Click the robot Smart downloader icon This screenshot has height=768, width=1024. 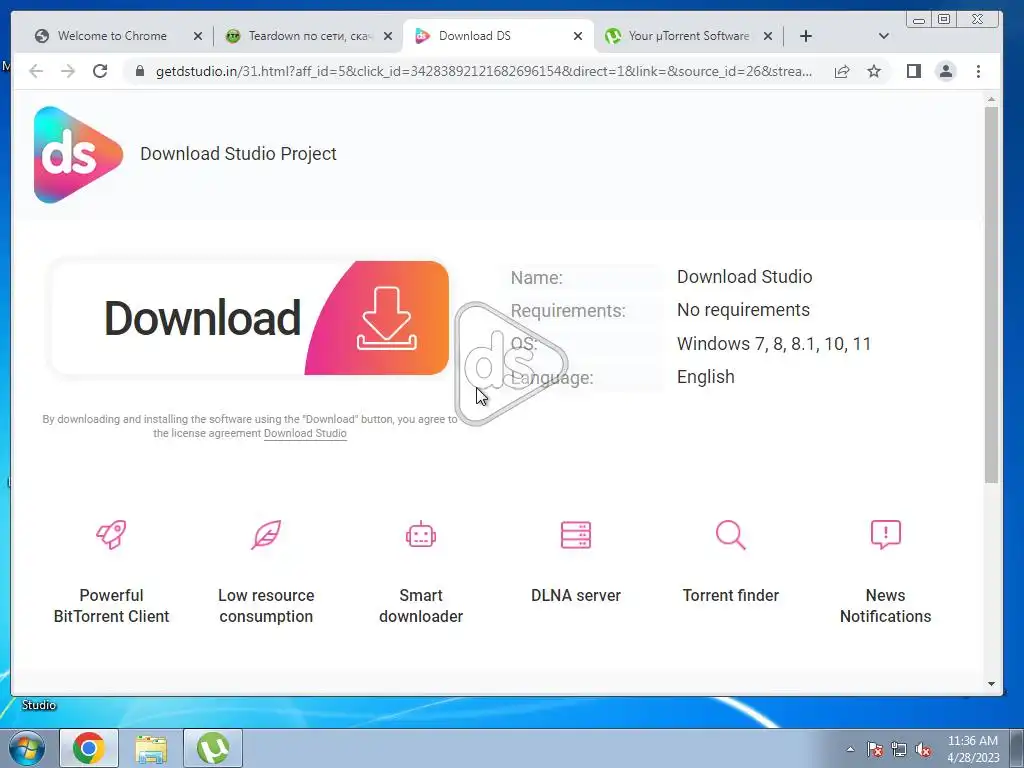pos(421,535)
